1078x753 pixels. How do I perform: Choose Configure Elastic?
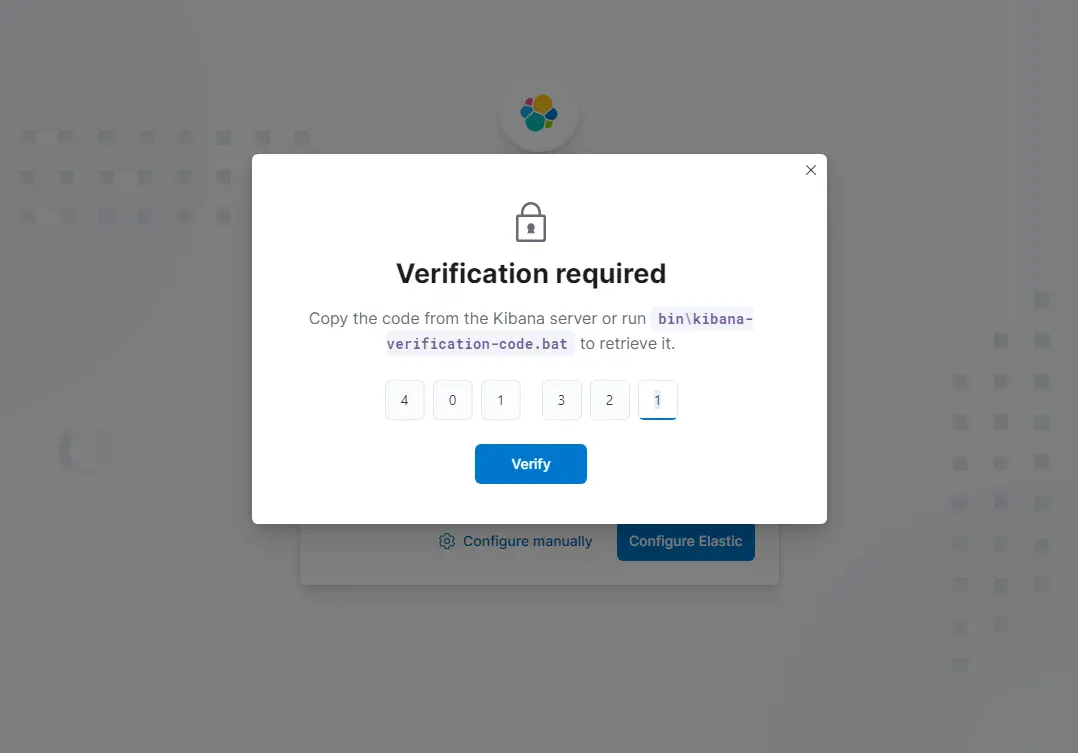[686, 541]
